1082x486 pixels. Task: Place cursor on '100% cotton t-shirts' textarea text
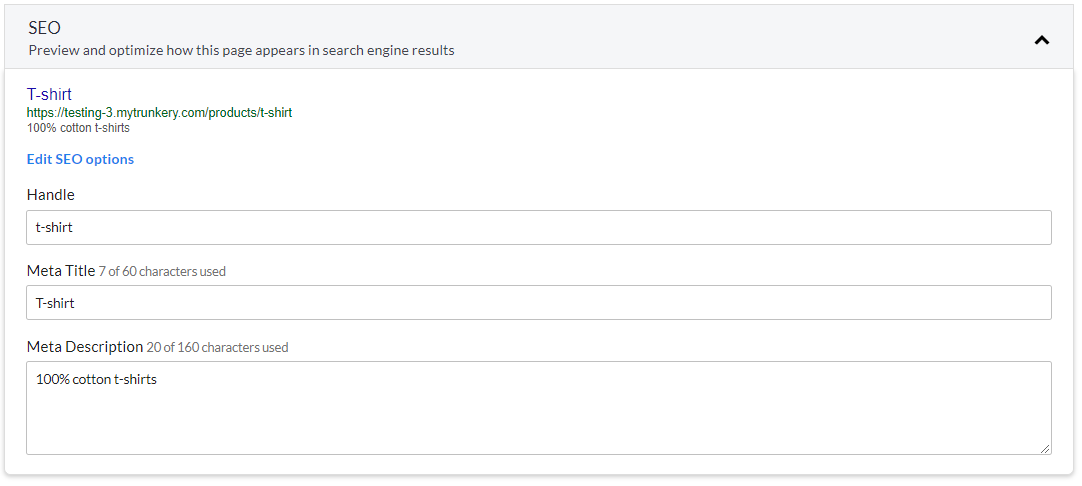96,379
